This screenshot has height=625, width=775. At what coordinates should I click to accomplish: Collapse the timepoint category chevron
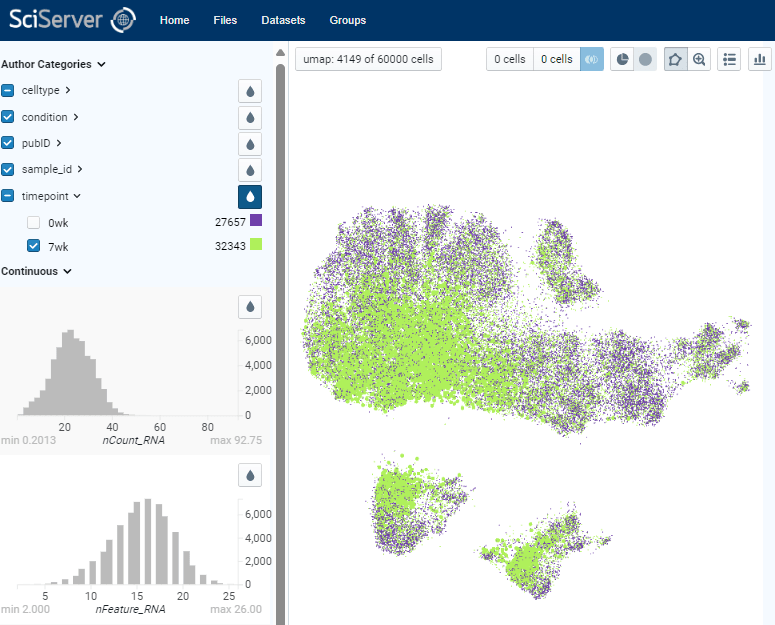77,196
